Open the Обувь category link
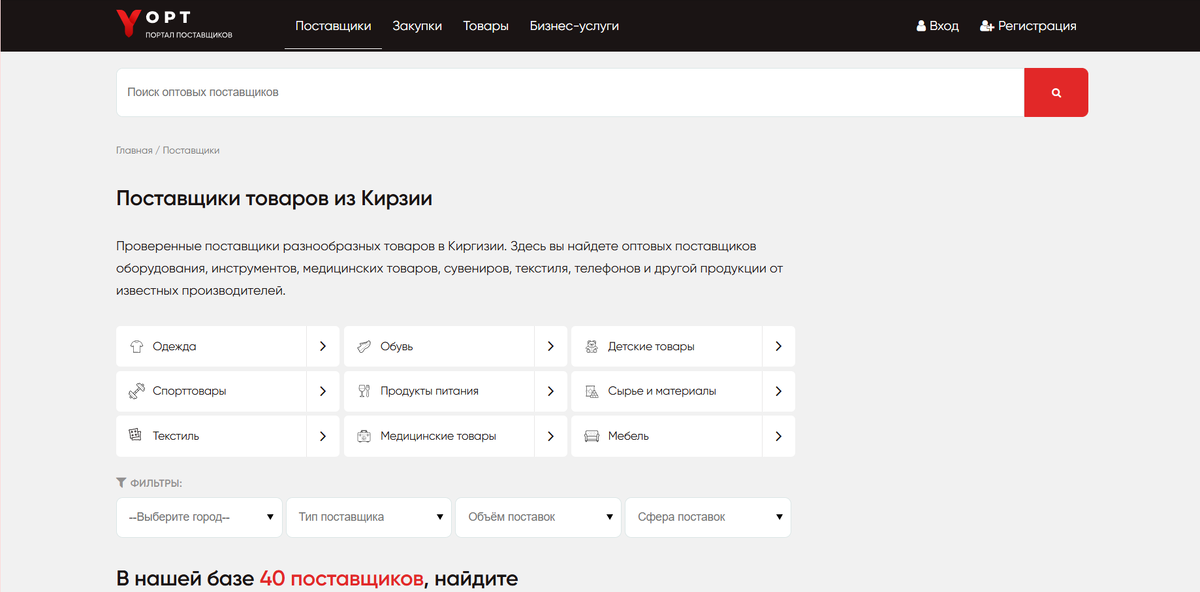The image size is (1200, 592). 396,346
